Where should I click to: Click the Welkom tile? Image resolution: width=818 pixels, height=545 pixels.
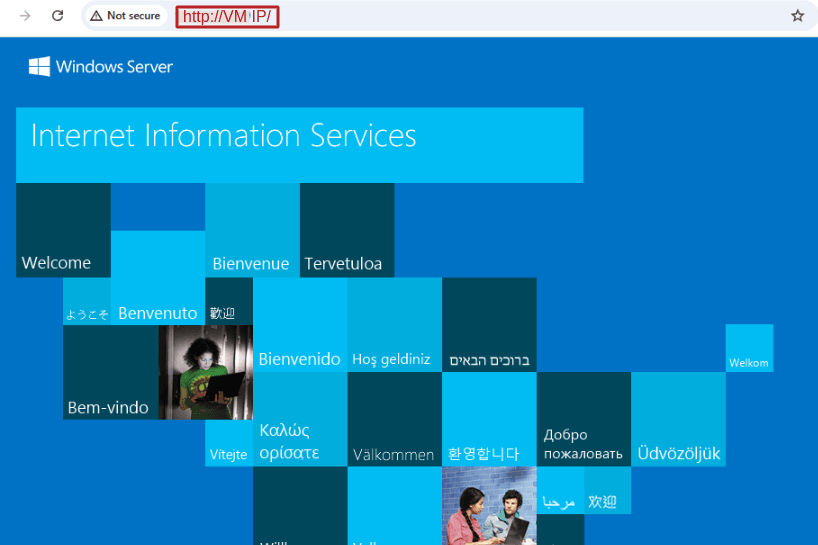point(749,348)
